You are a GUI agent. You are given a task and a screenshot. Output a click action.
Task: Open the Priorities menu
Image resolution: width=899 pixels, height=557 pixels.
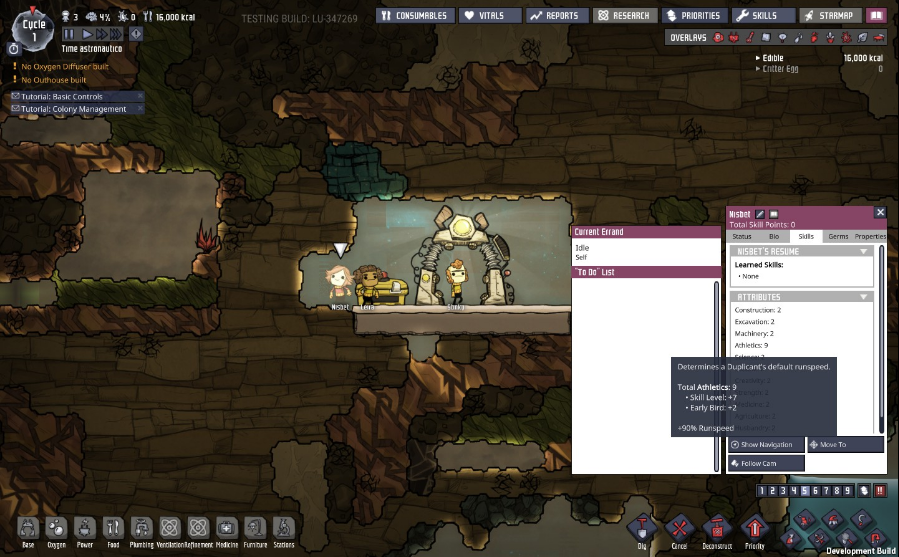click(694, 15)
